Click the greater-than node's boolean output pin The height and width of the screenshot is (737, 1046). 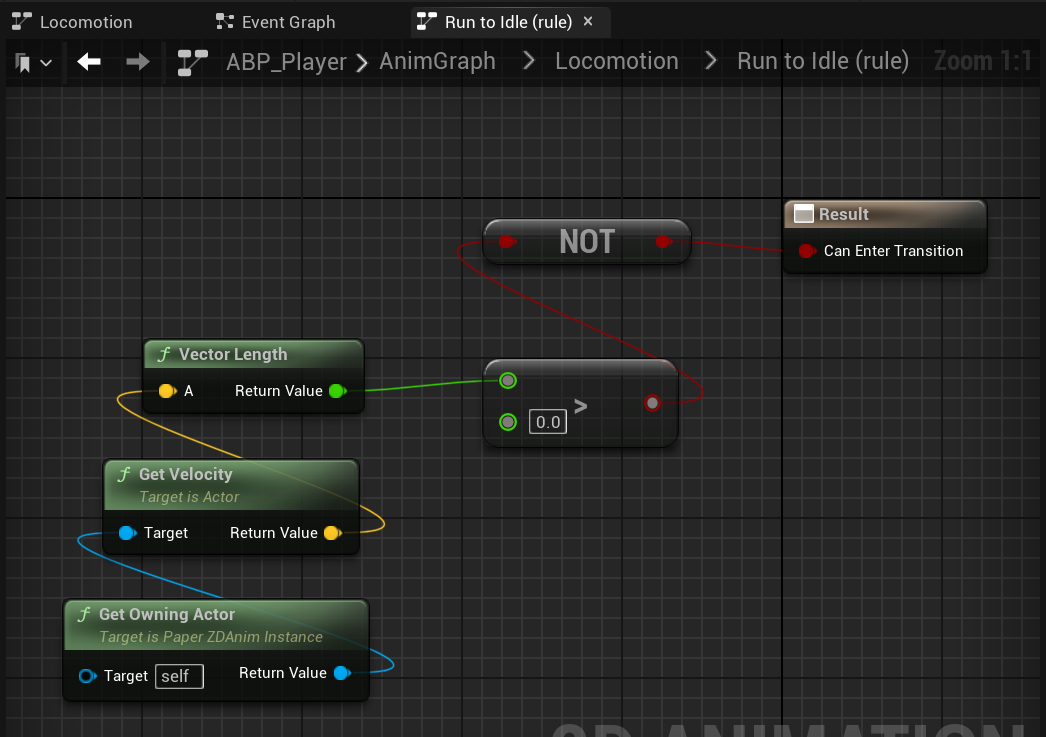(x=652, y=403)
